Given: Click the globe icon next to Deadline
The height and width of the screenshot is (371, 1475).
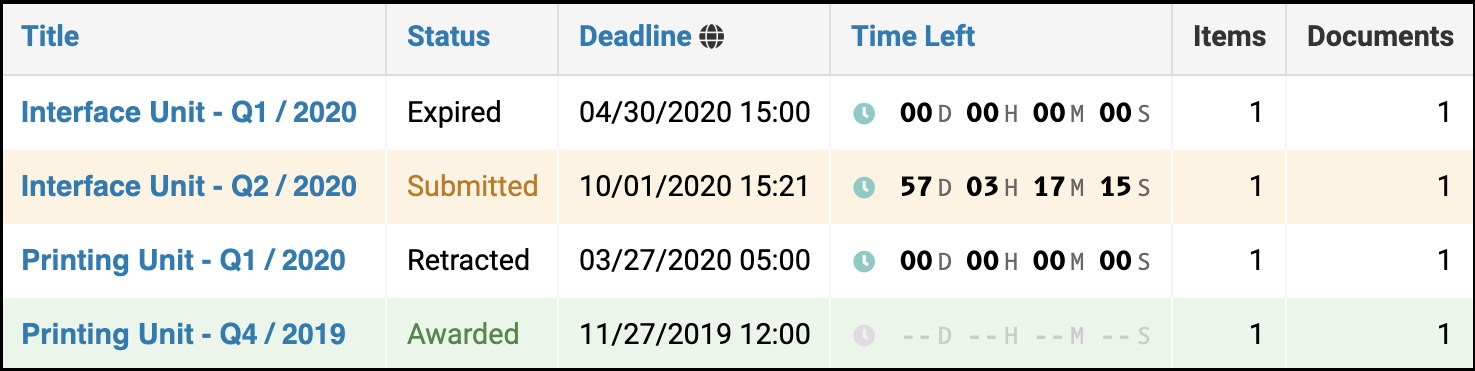Looking at the screenshot, I should point(712,38).
